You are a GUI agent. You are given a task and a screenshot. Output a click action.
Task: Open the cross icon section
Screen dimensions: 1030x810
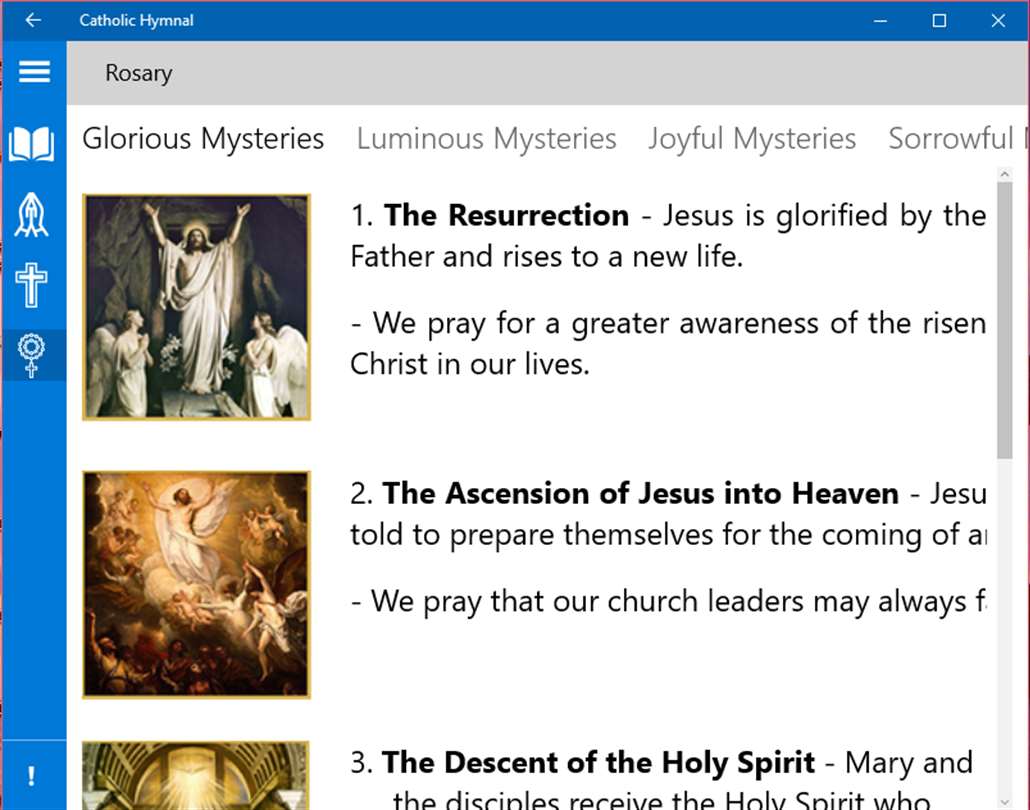[32, 285]
